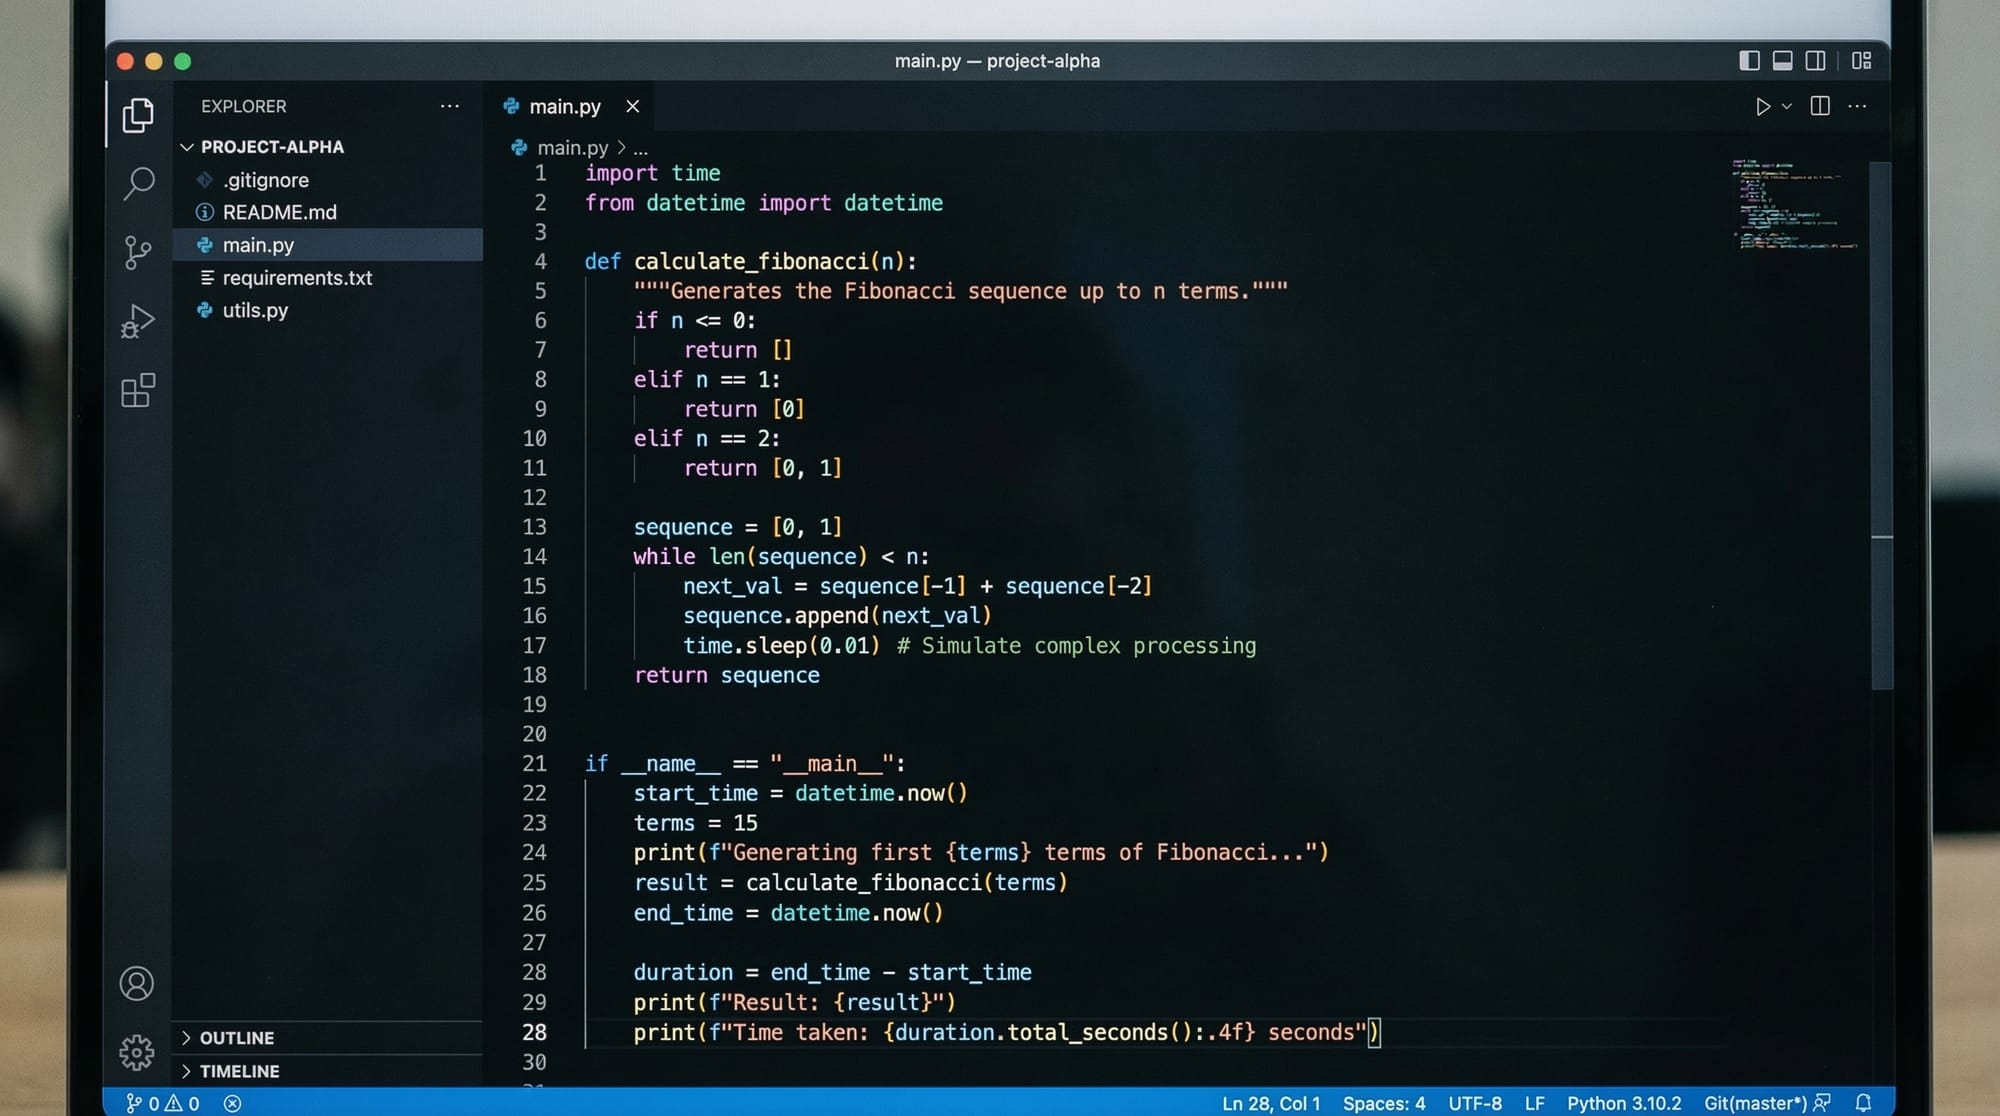The width and height of the screenshot is (2000, 1116).
Task: Open utils.py from the explorer
Action: pos(255,310)
